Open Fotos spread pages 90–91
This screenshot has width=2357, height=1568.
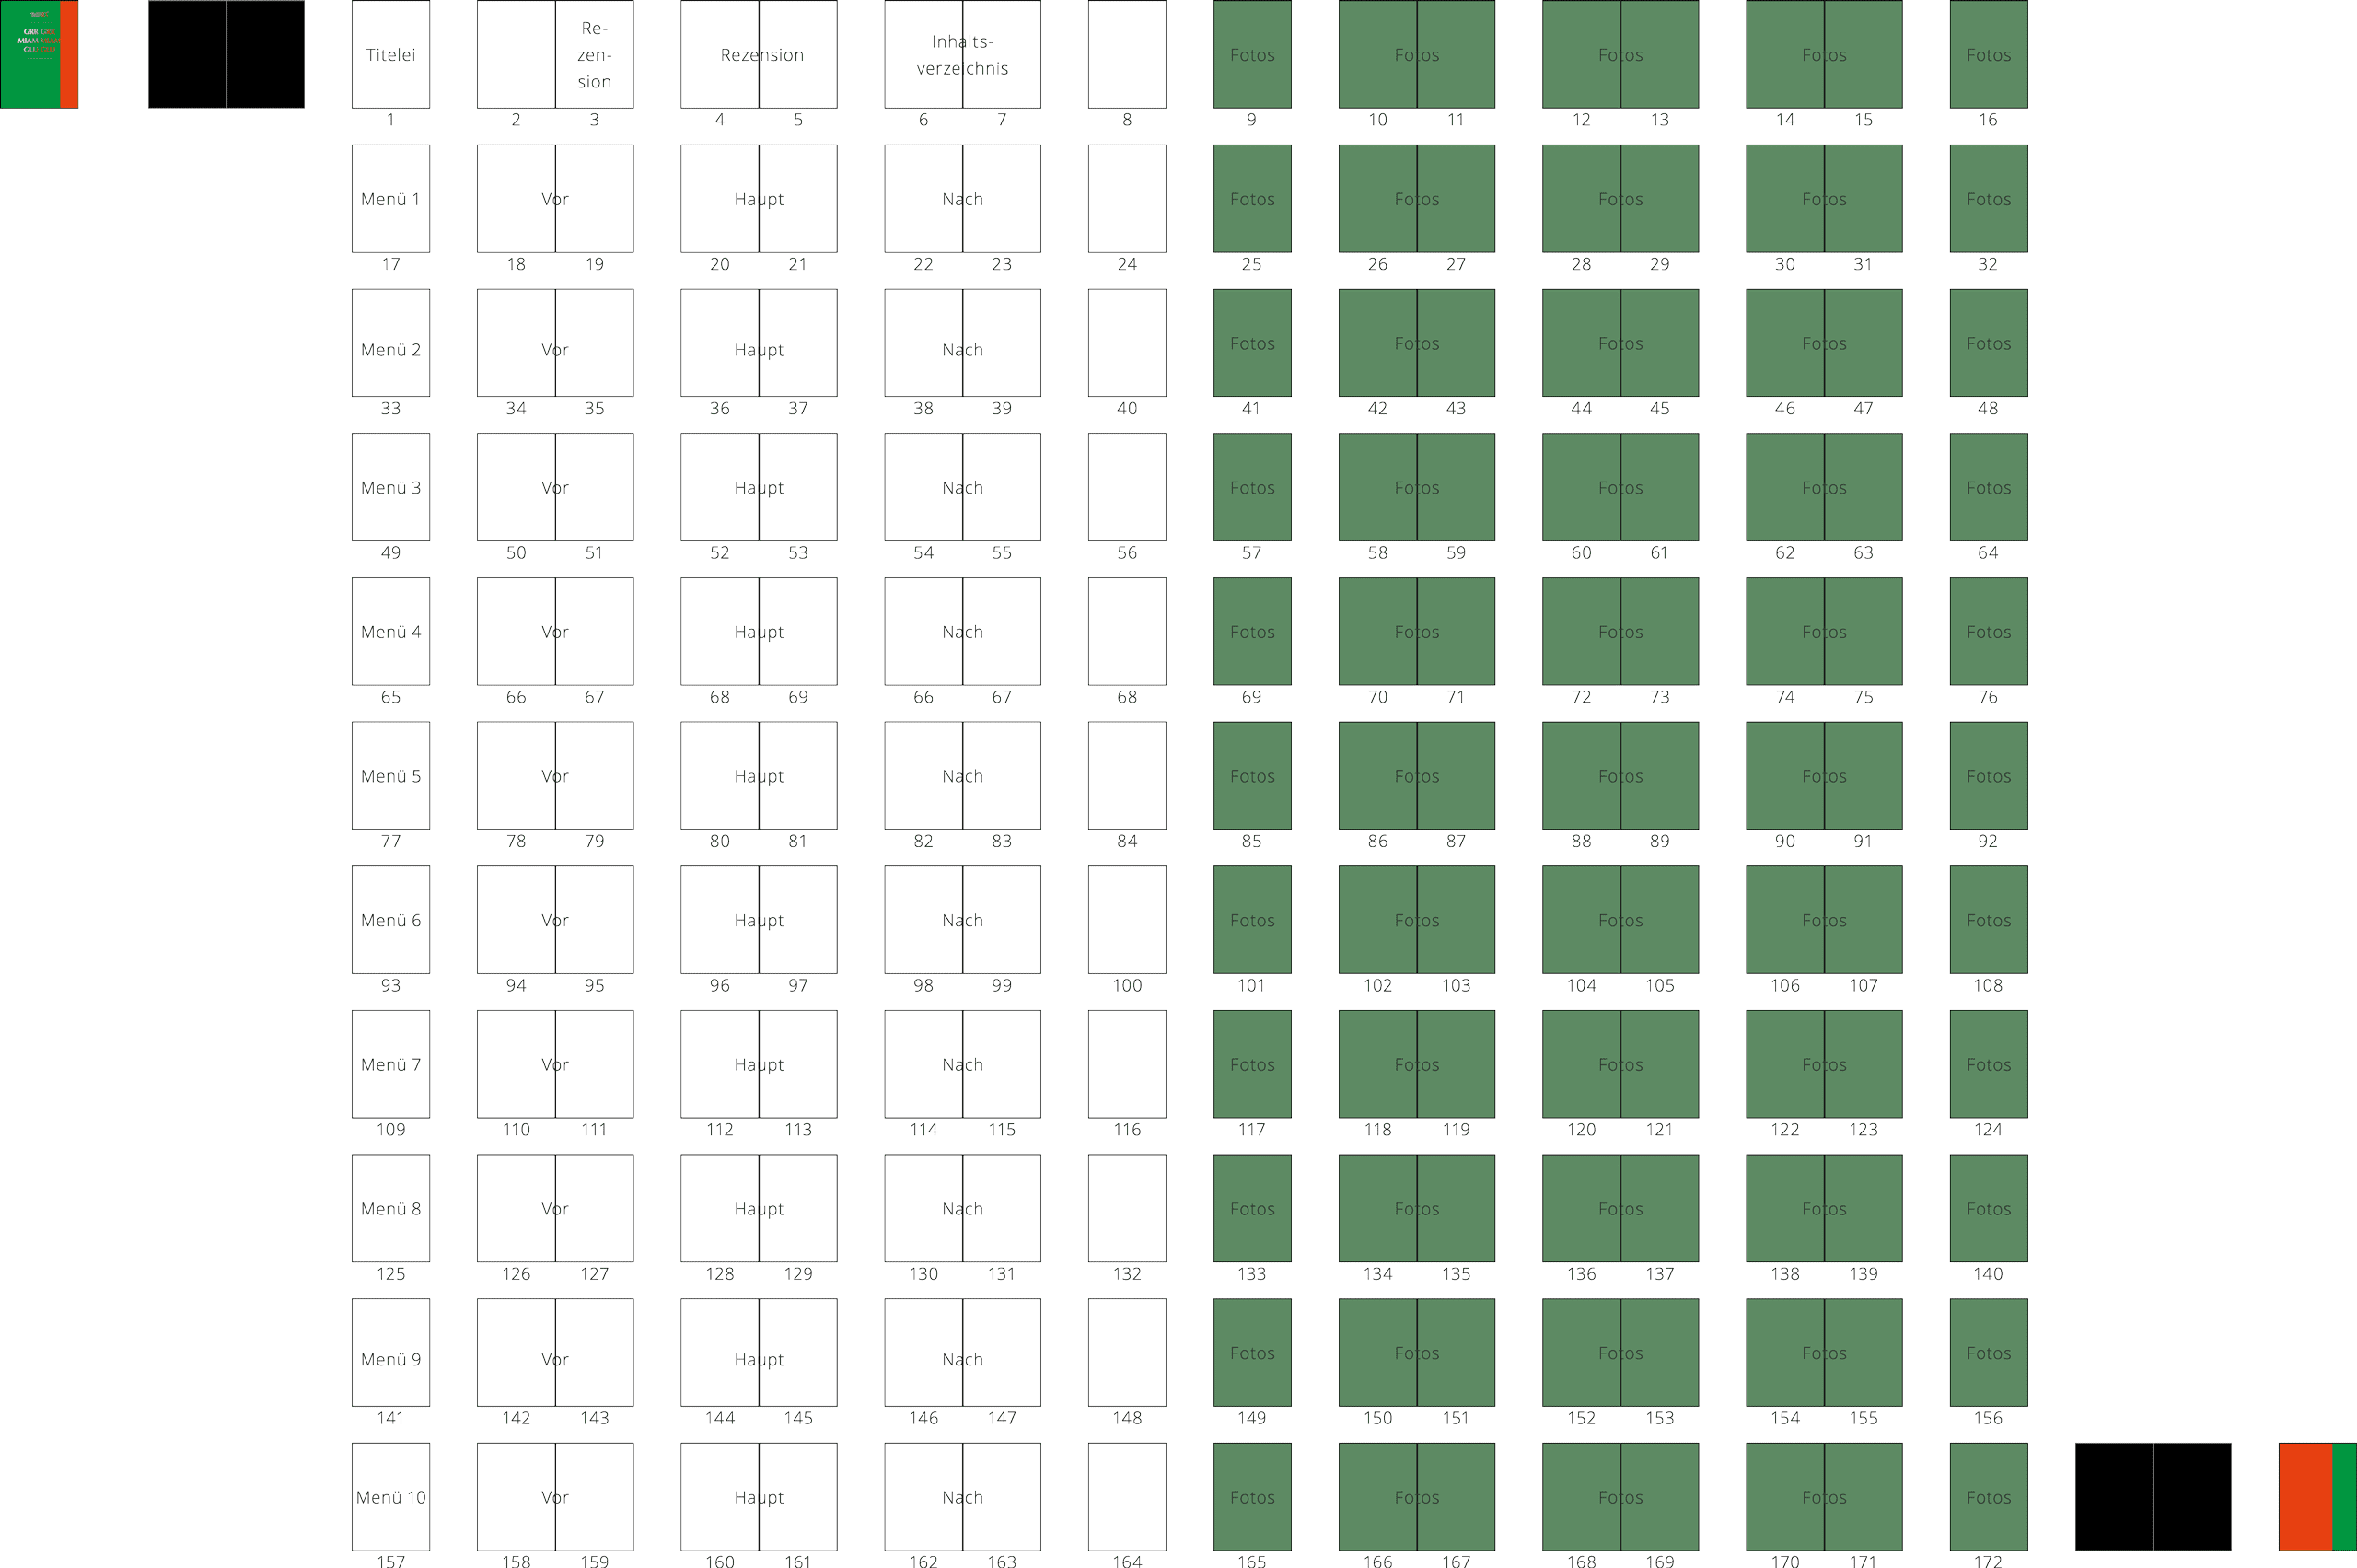click(1824, 776)
